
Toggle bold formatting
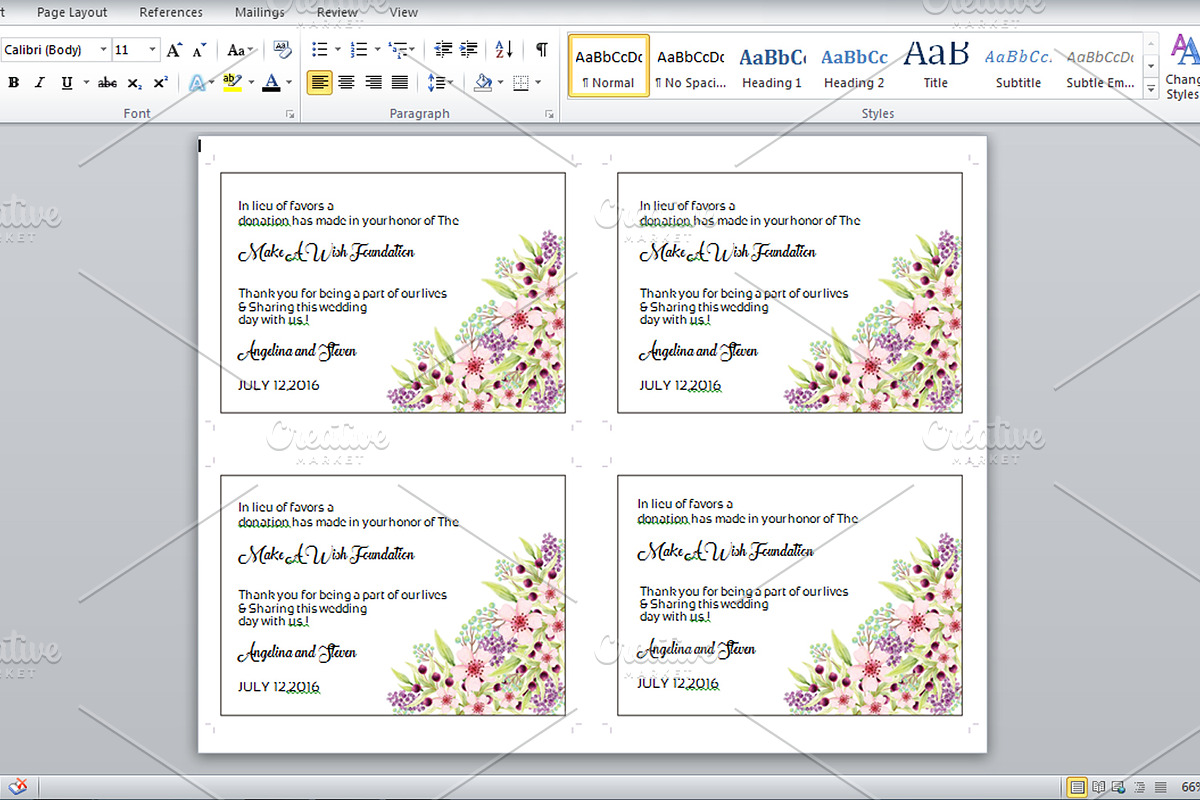14,83
